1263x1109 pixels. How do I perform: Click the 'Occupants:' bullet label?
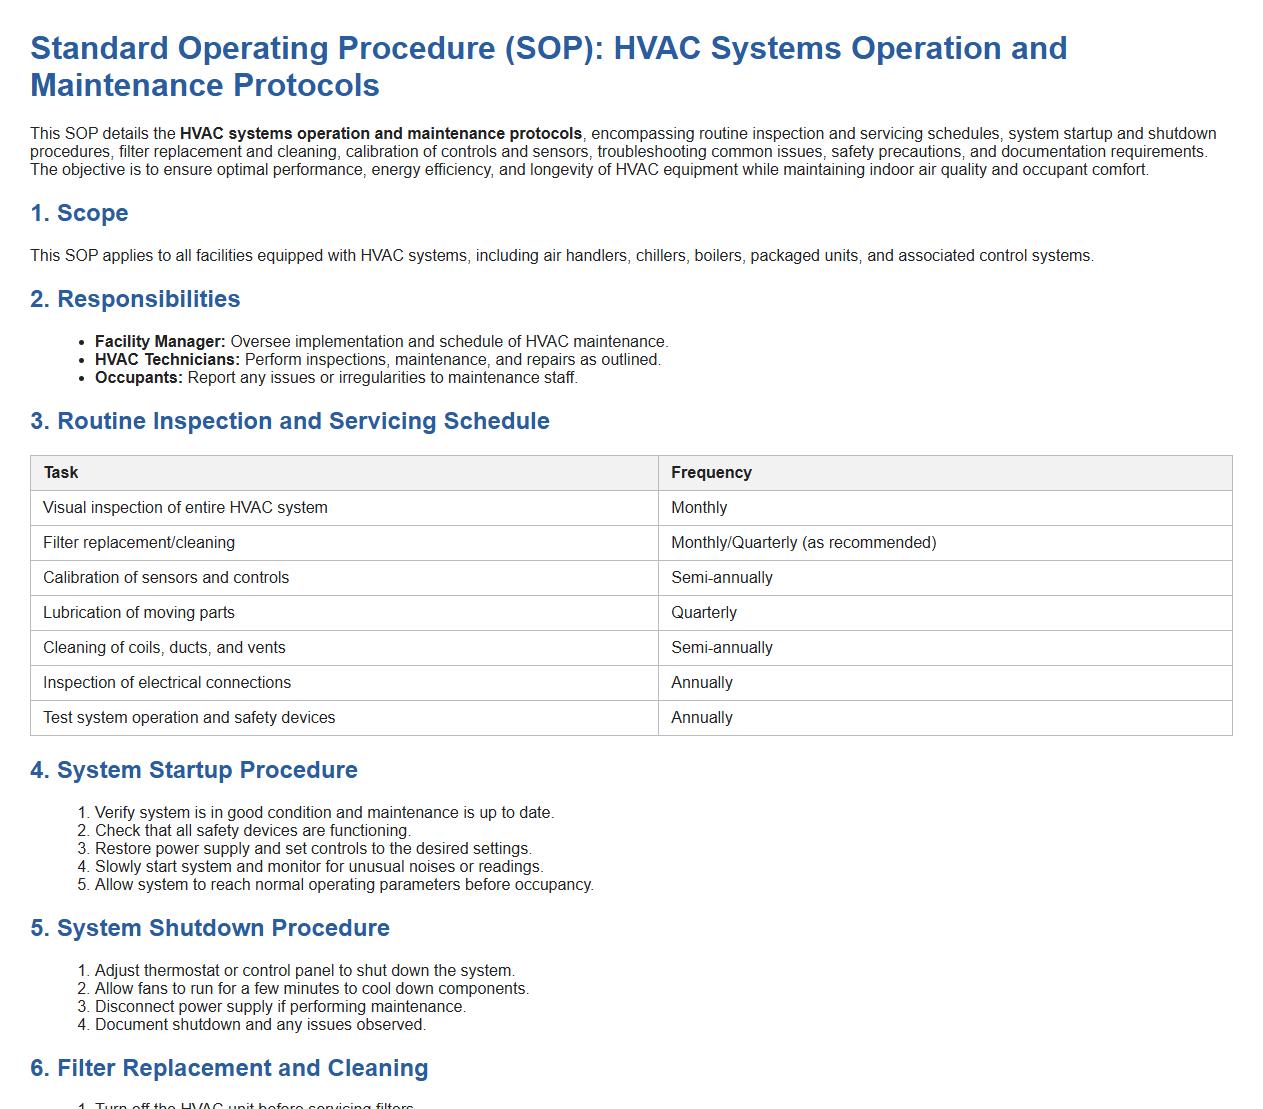tap(139, 378)
